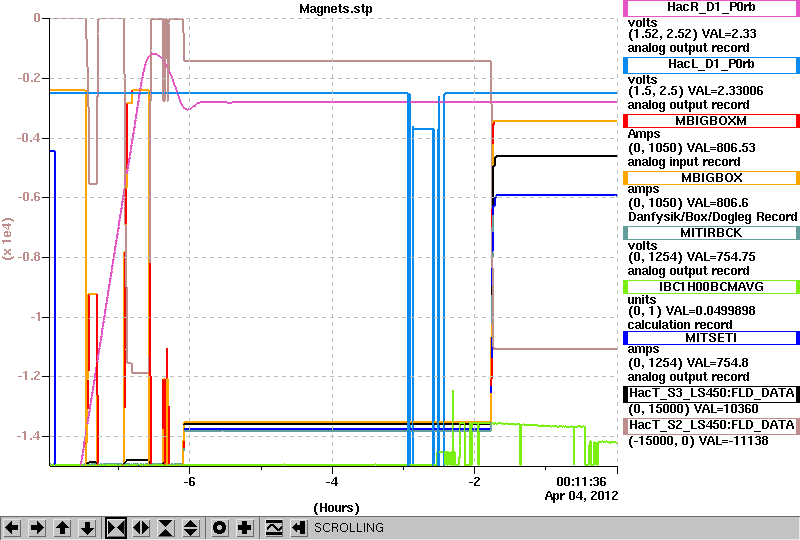The width and height of the screenshot is (800, 540).
Task: Pan the plot left with arrow button
Action: (x=12, y=528)
